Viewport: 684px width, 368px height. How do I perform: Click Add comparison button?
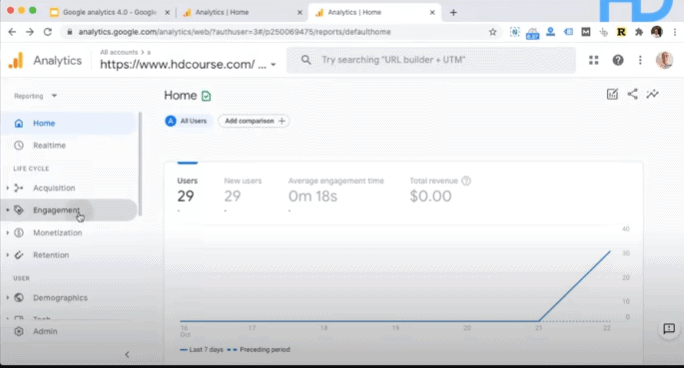click(x=254, y=121)
